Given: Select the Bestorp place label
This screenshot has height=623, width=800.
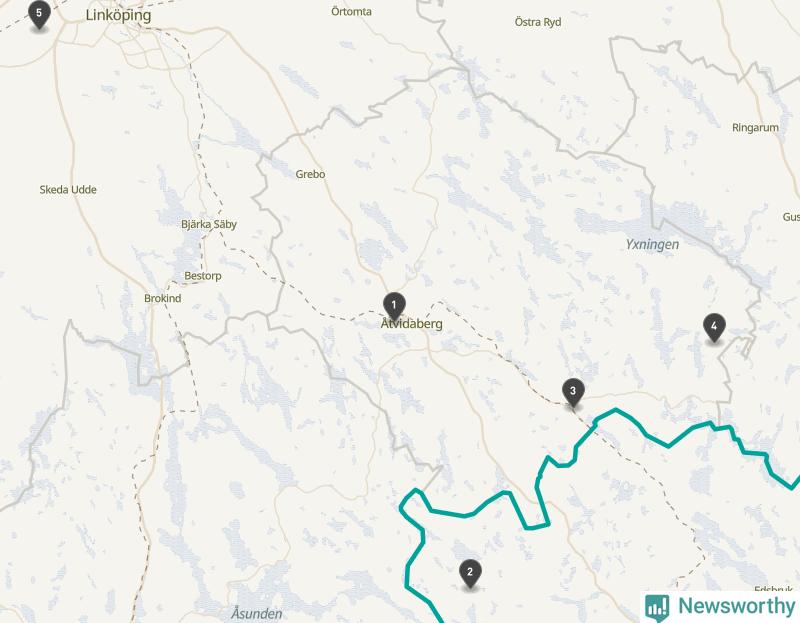Looking at the screenshot, I should [x=203, y=276].
